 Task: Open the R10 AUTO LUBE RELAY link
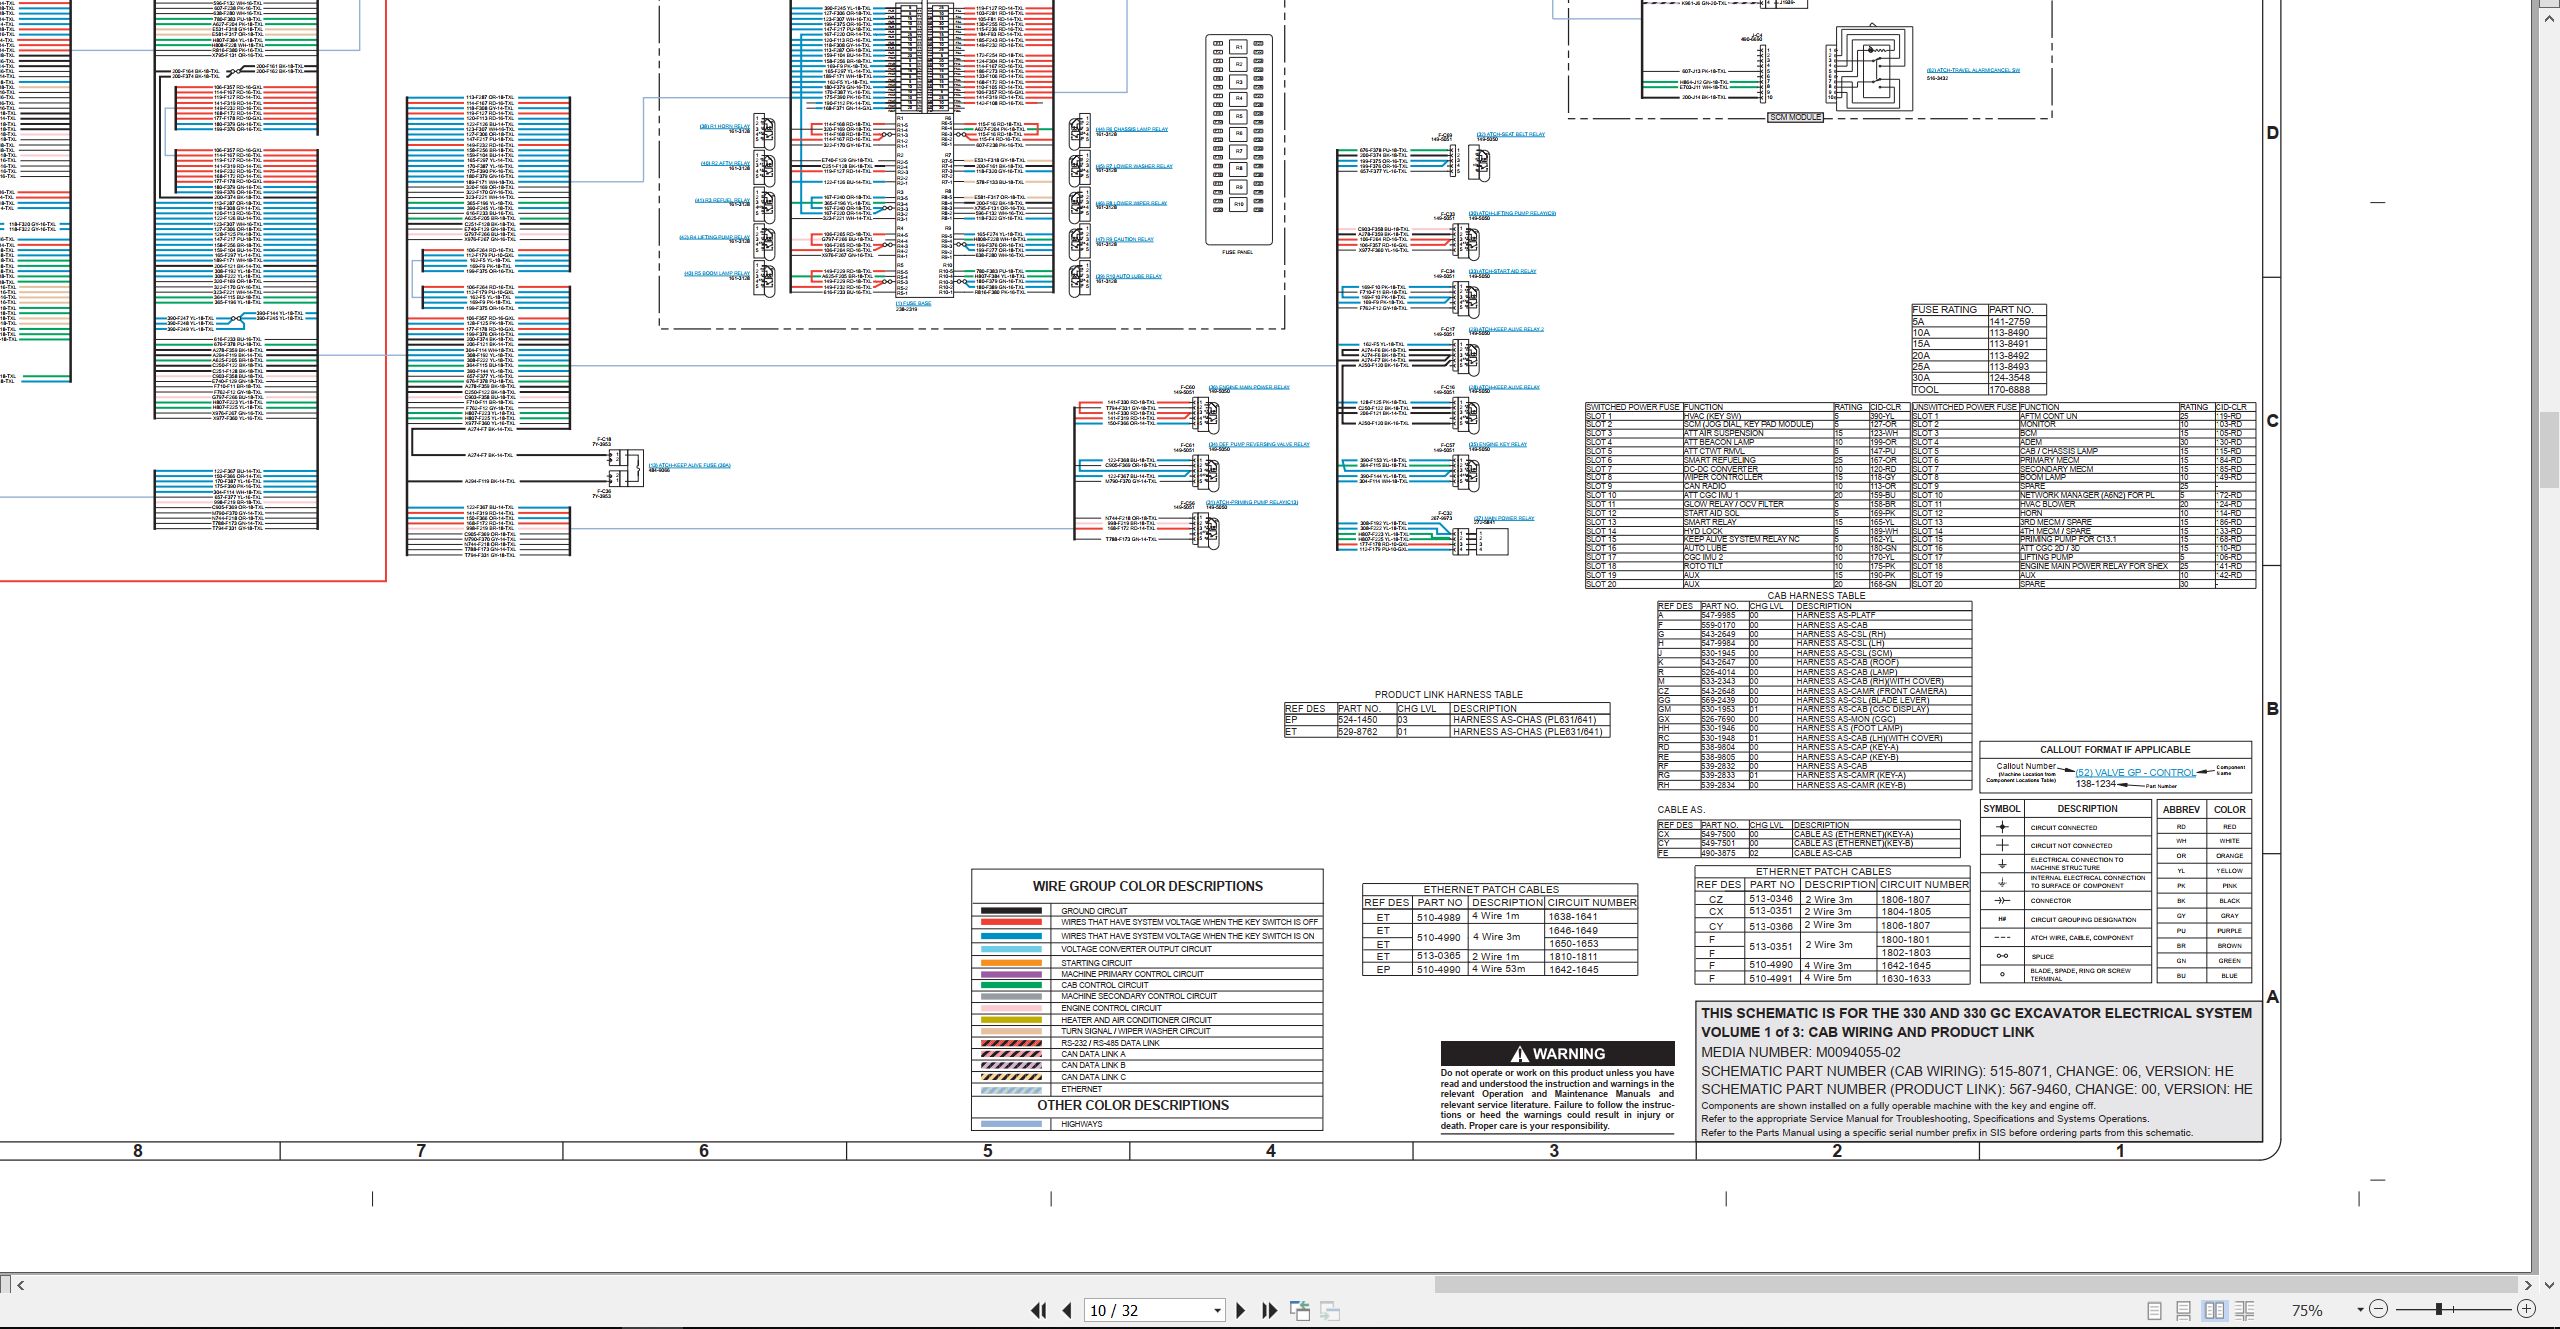[1128, 276]
